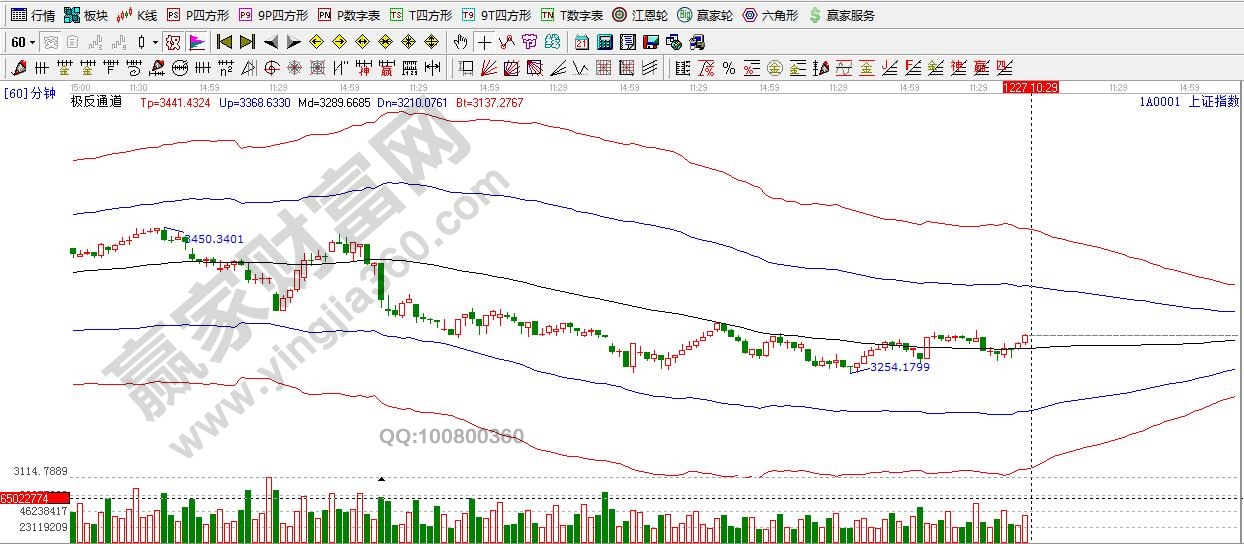Click the black solid right arrow icon
This screenshot has height=544, width=1244.
tap(293, 42)
